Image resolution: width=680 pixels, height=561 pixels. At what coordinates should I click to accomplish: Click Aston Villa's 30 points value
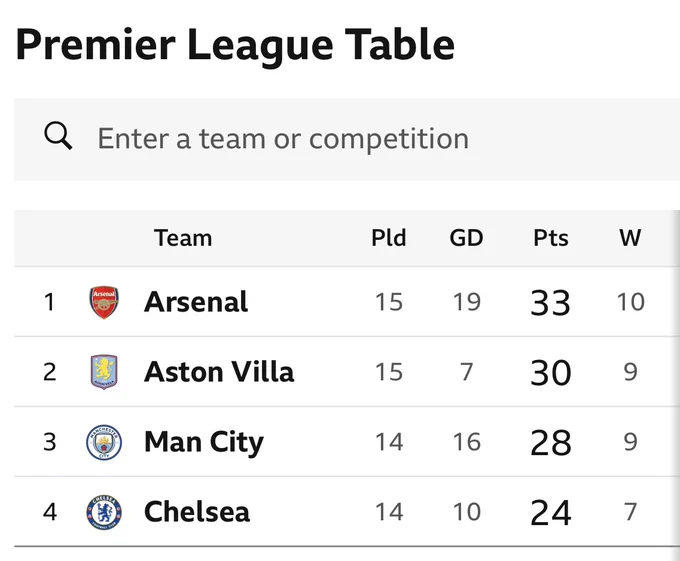551,372
